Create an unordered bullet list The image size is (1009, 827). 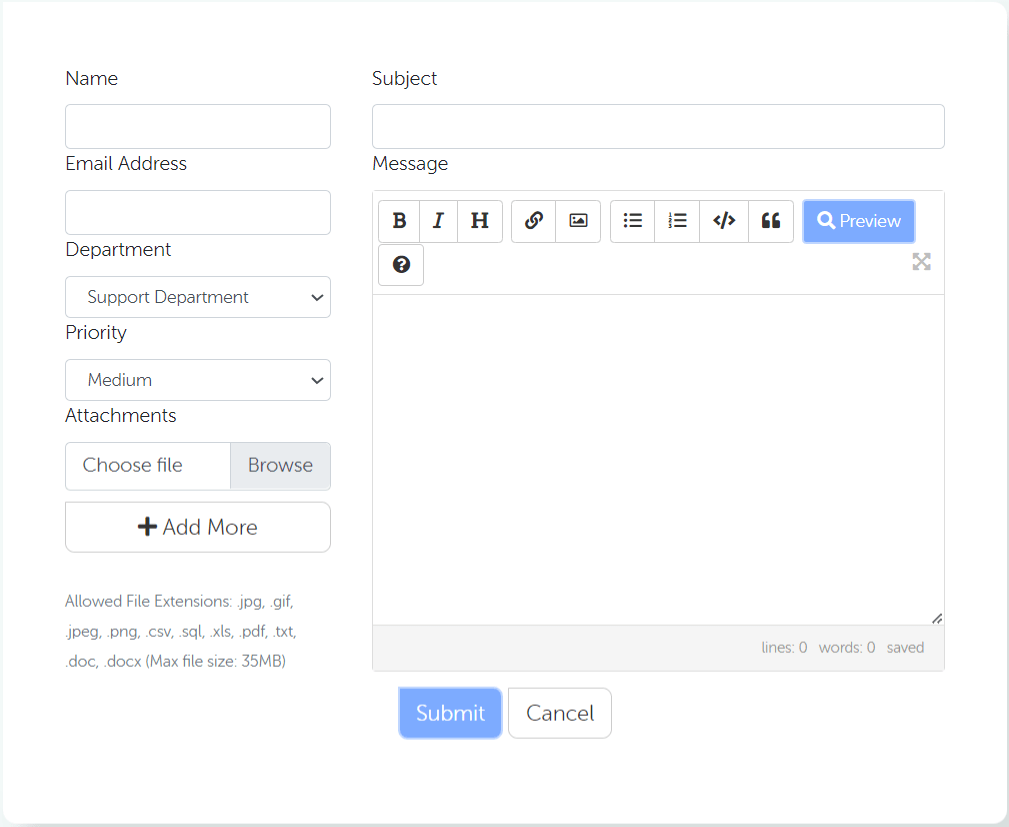[632, 221]
